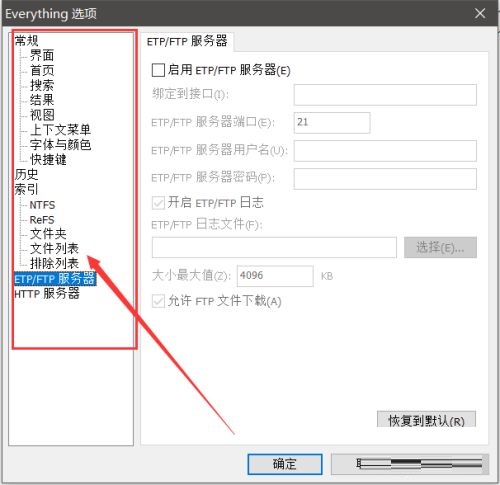Select 索引 in the options tree
The height and width of the screenshot is (485, 500).
[26, 189]
